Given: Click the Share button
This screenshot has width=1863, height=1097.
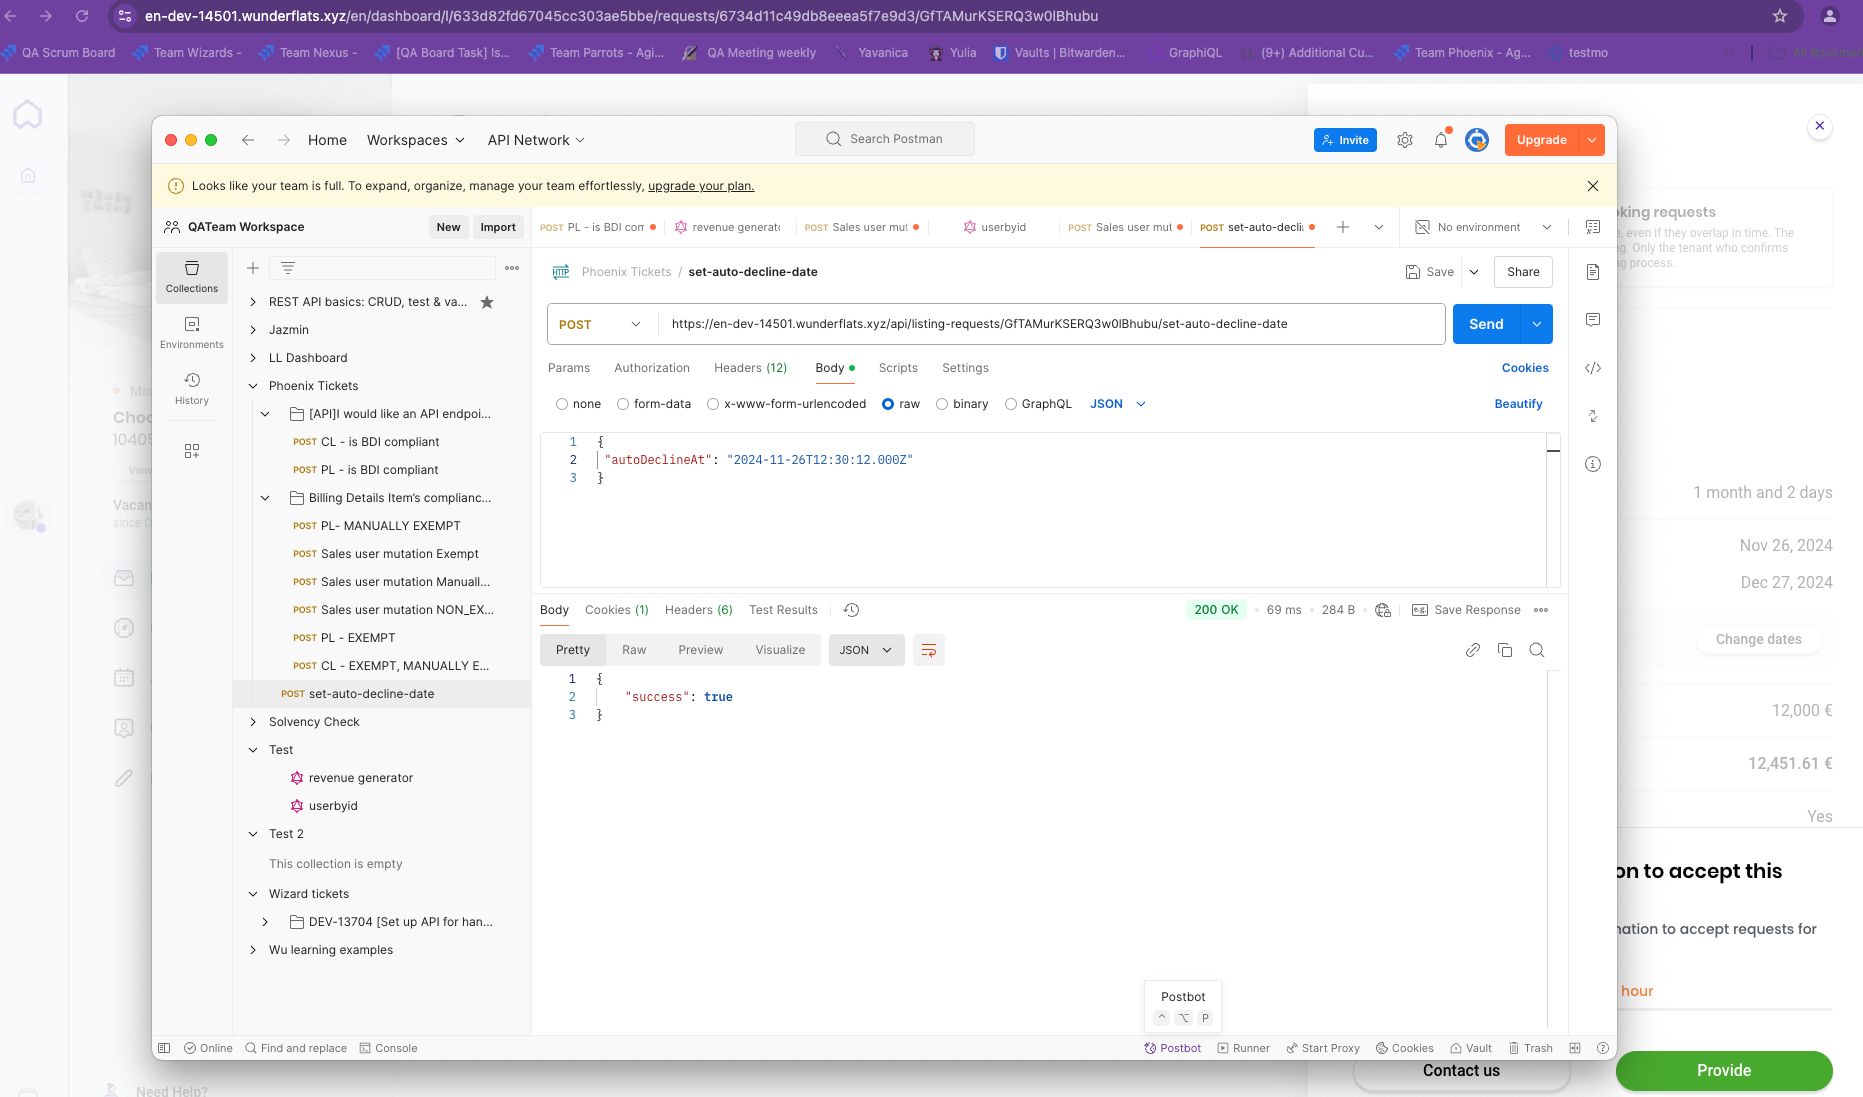Looking at the screenshot, I should click(1523, 272).
